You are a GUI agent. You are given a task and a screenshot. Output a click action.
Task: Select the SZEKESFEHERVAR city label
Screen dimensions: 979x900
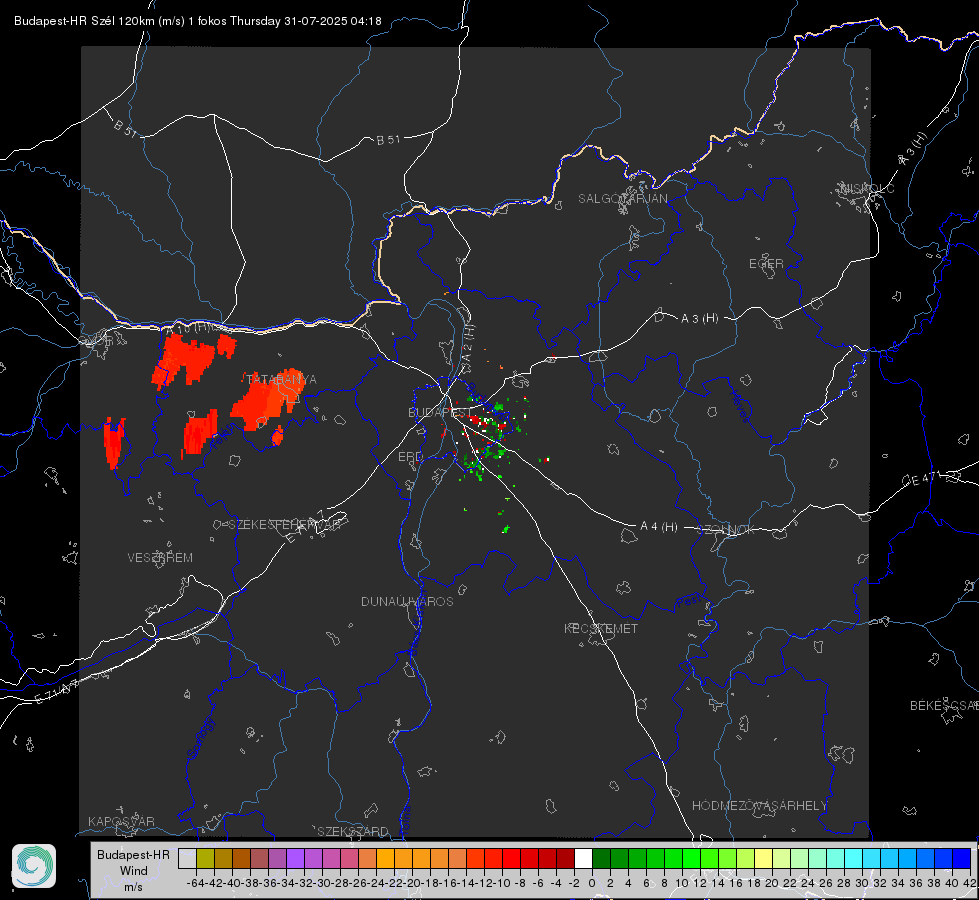tap(284, 525)
